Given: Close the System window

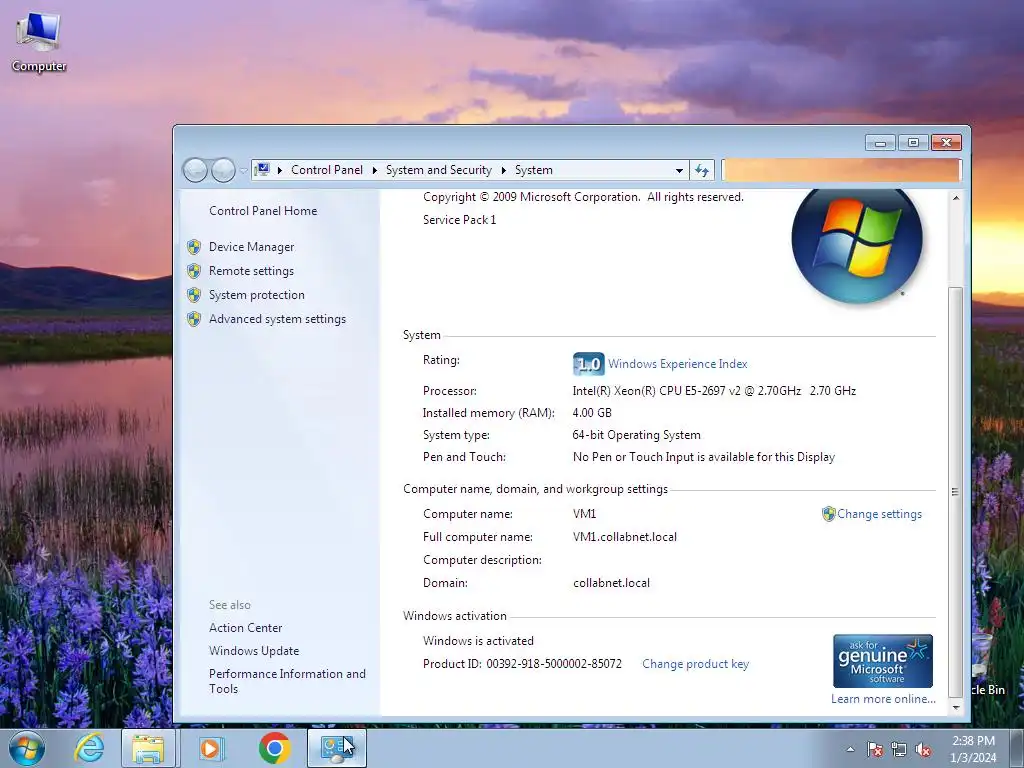Looking at the screenshot, I should (x=946, y=142).
